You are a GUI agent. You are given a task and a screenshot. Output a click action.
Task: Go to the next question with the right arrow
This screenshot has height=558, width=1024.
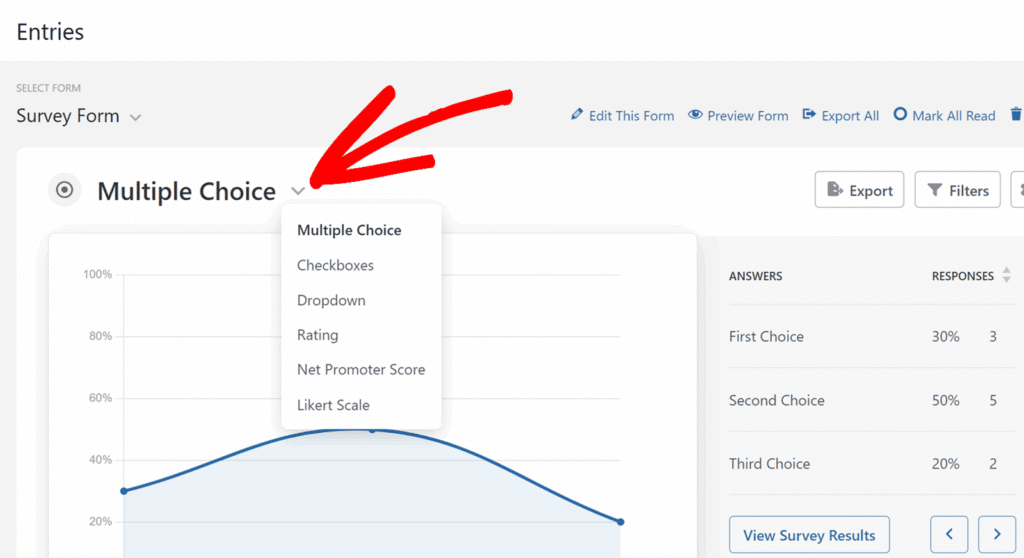click(996, 534)
